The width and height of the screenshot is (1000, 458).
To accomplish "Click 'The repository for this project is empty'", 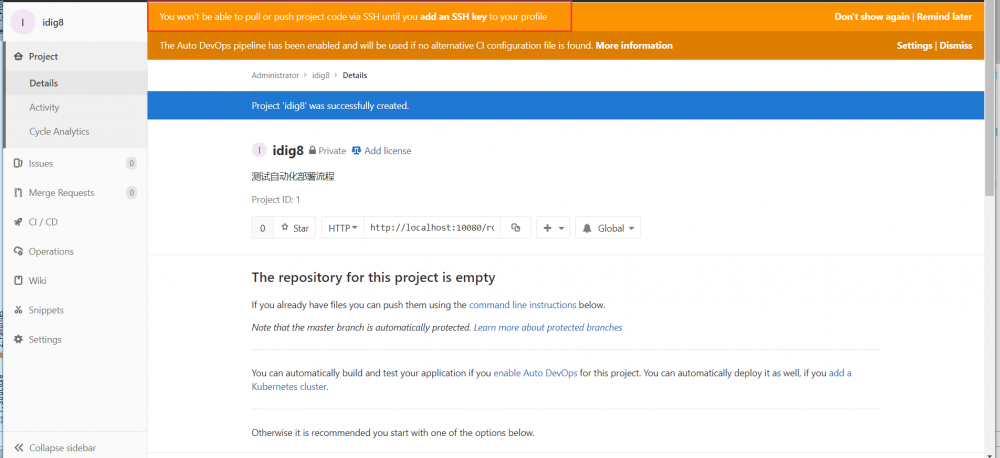I will (x=373, y=277).
